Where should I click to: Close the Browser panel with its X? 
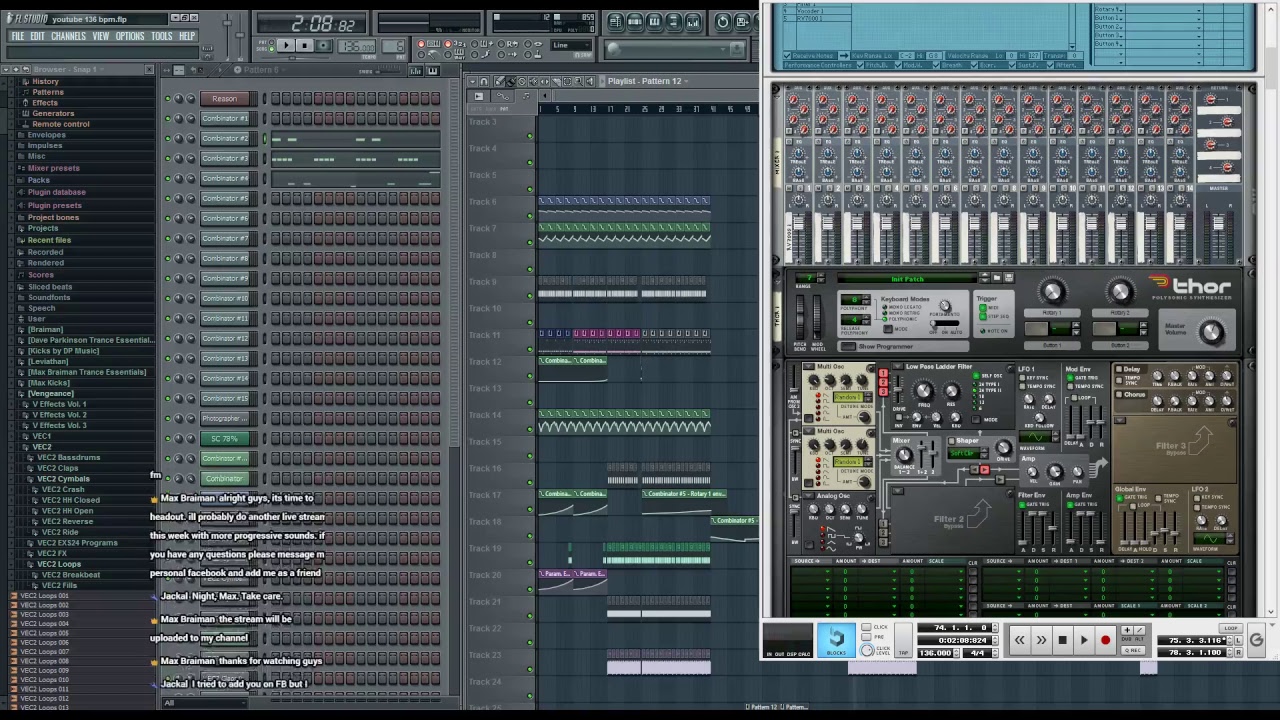(x=149, y=69)
